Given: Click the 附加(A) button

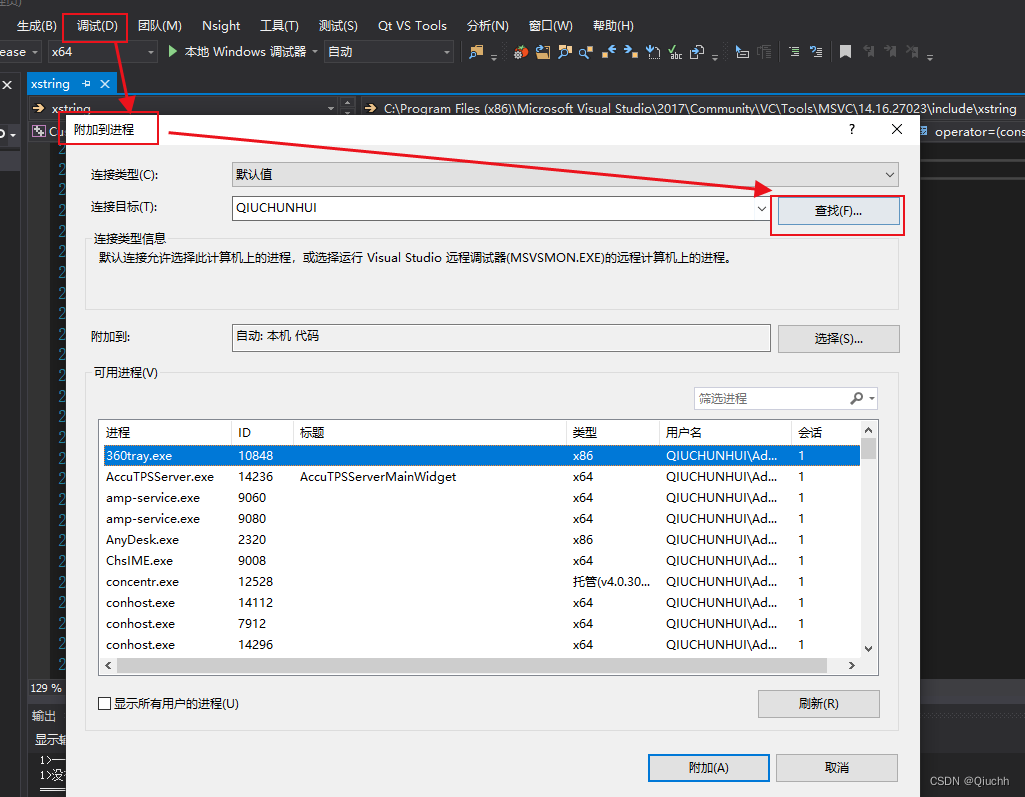Looking at the screenshot, I should (x=709, y=768).
